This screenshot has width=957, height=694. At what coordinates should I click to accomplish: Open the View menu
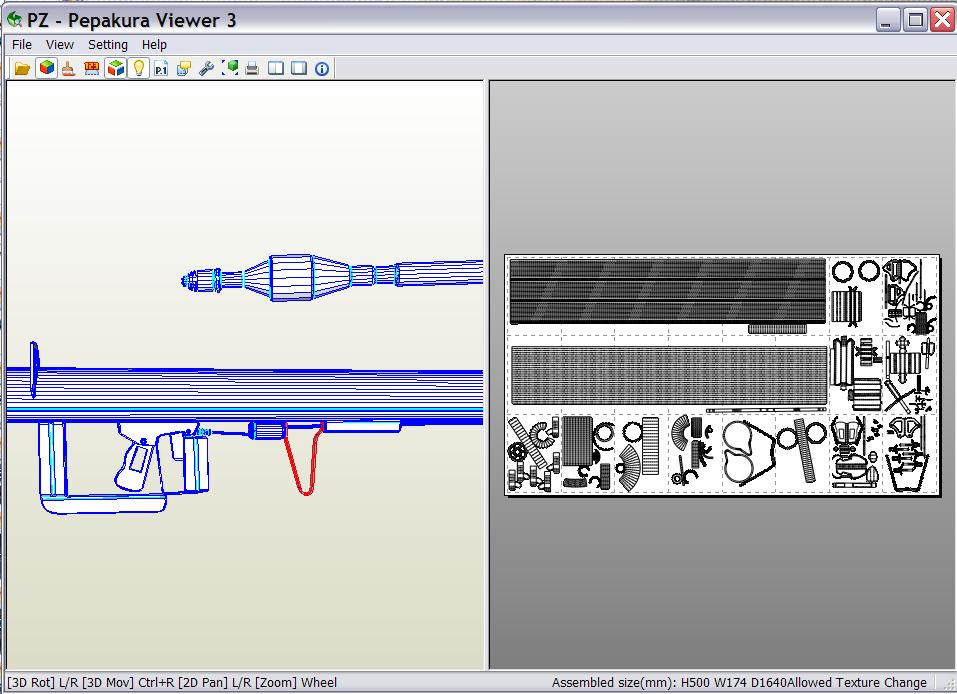pyautogui.click(x=60, y=44)
